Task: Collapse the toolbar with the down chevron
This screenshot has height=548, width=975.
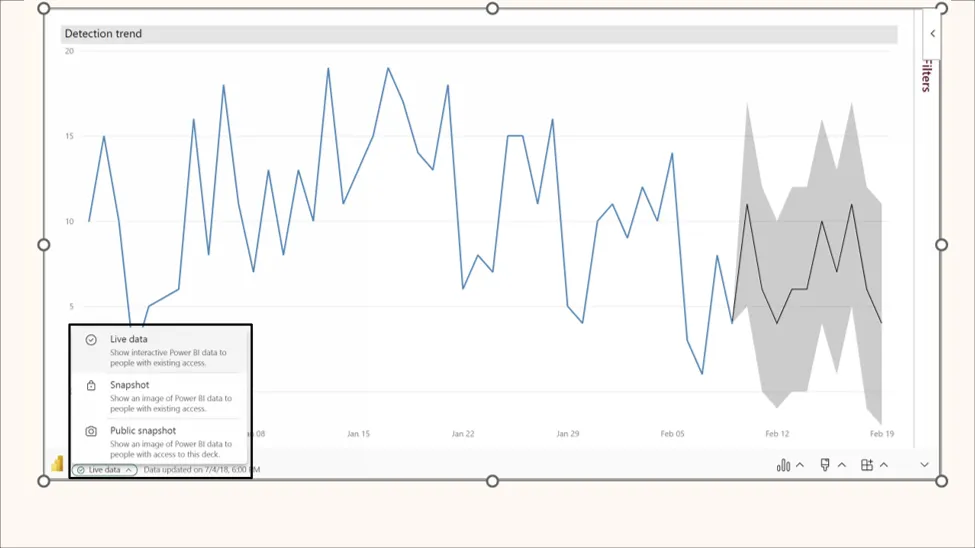Action: pyautogui.click(x=924, y=465)
